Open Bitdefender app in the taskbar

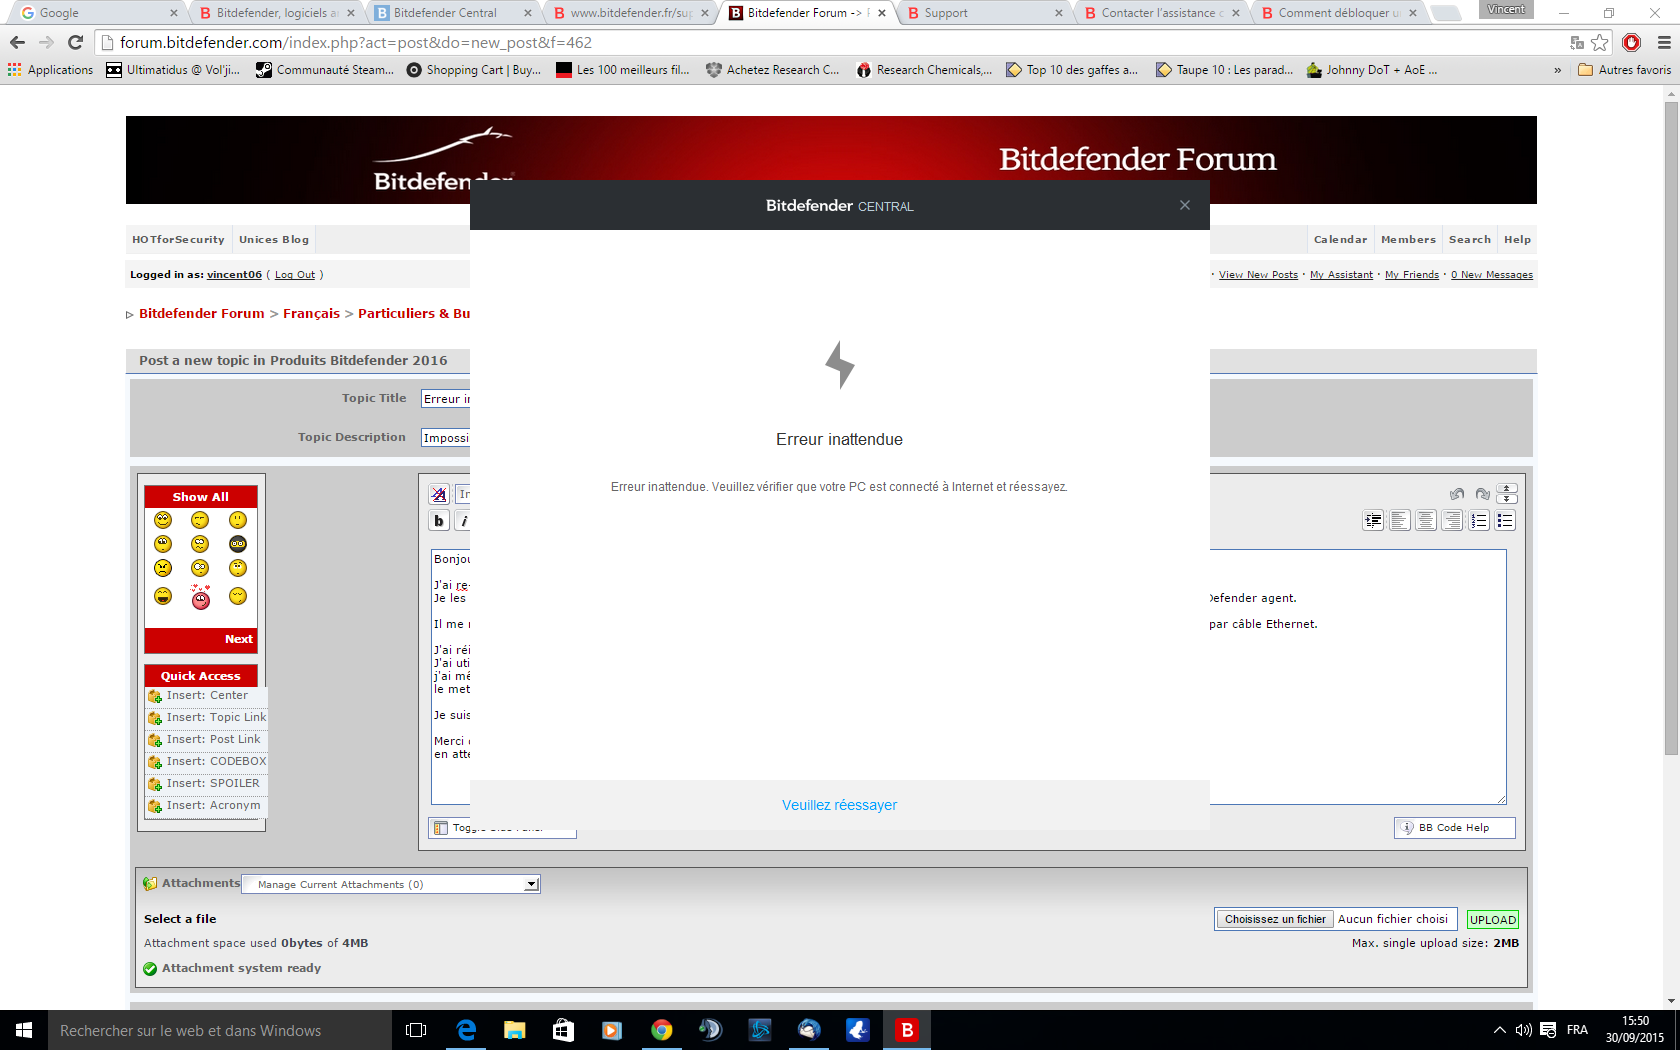907,1030
